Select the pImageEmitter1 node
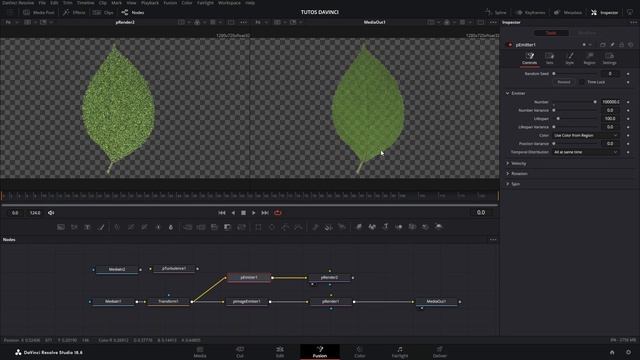This screenshot has width=640, height=360. click(x=247, y=302)
